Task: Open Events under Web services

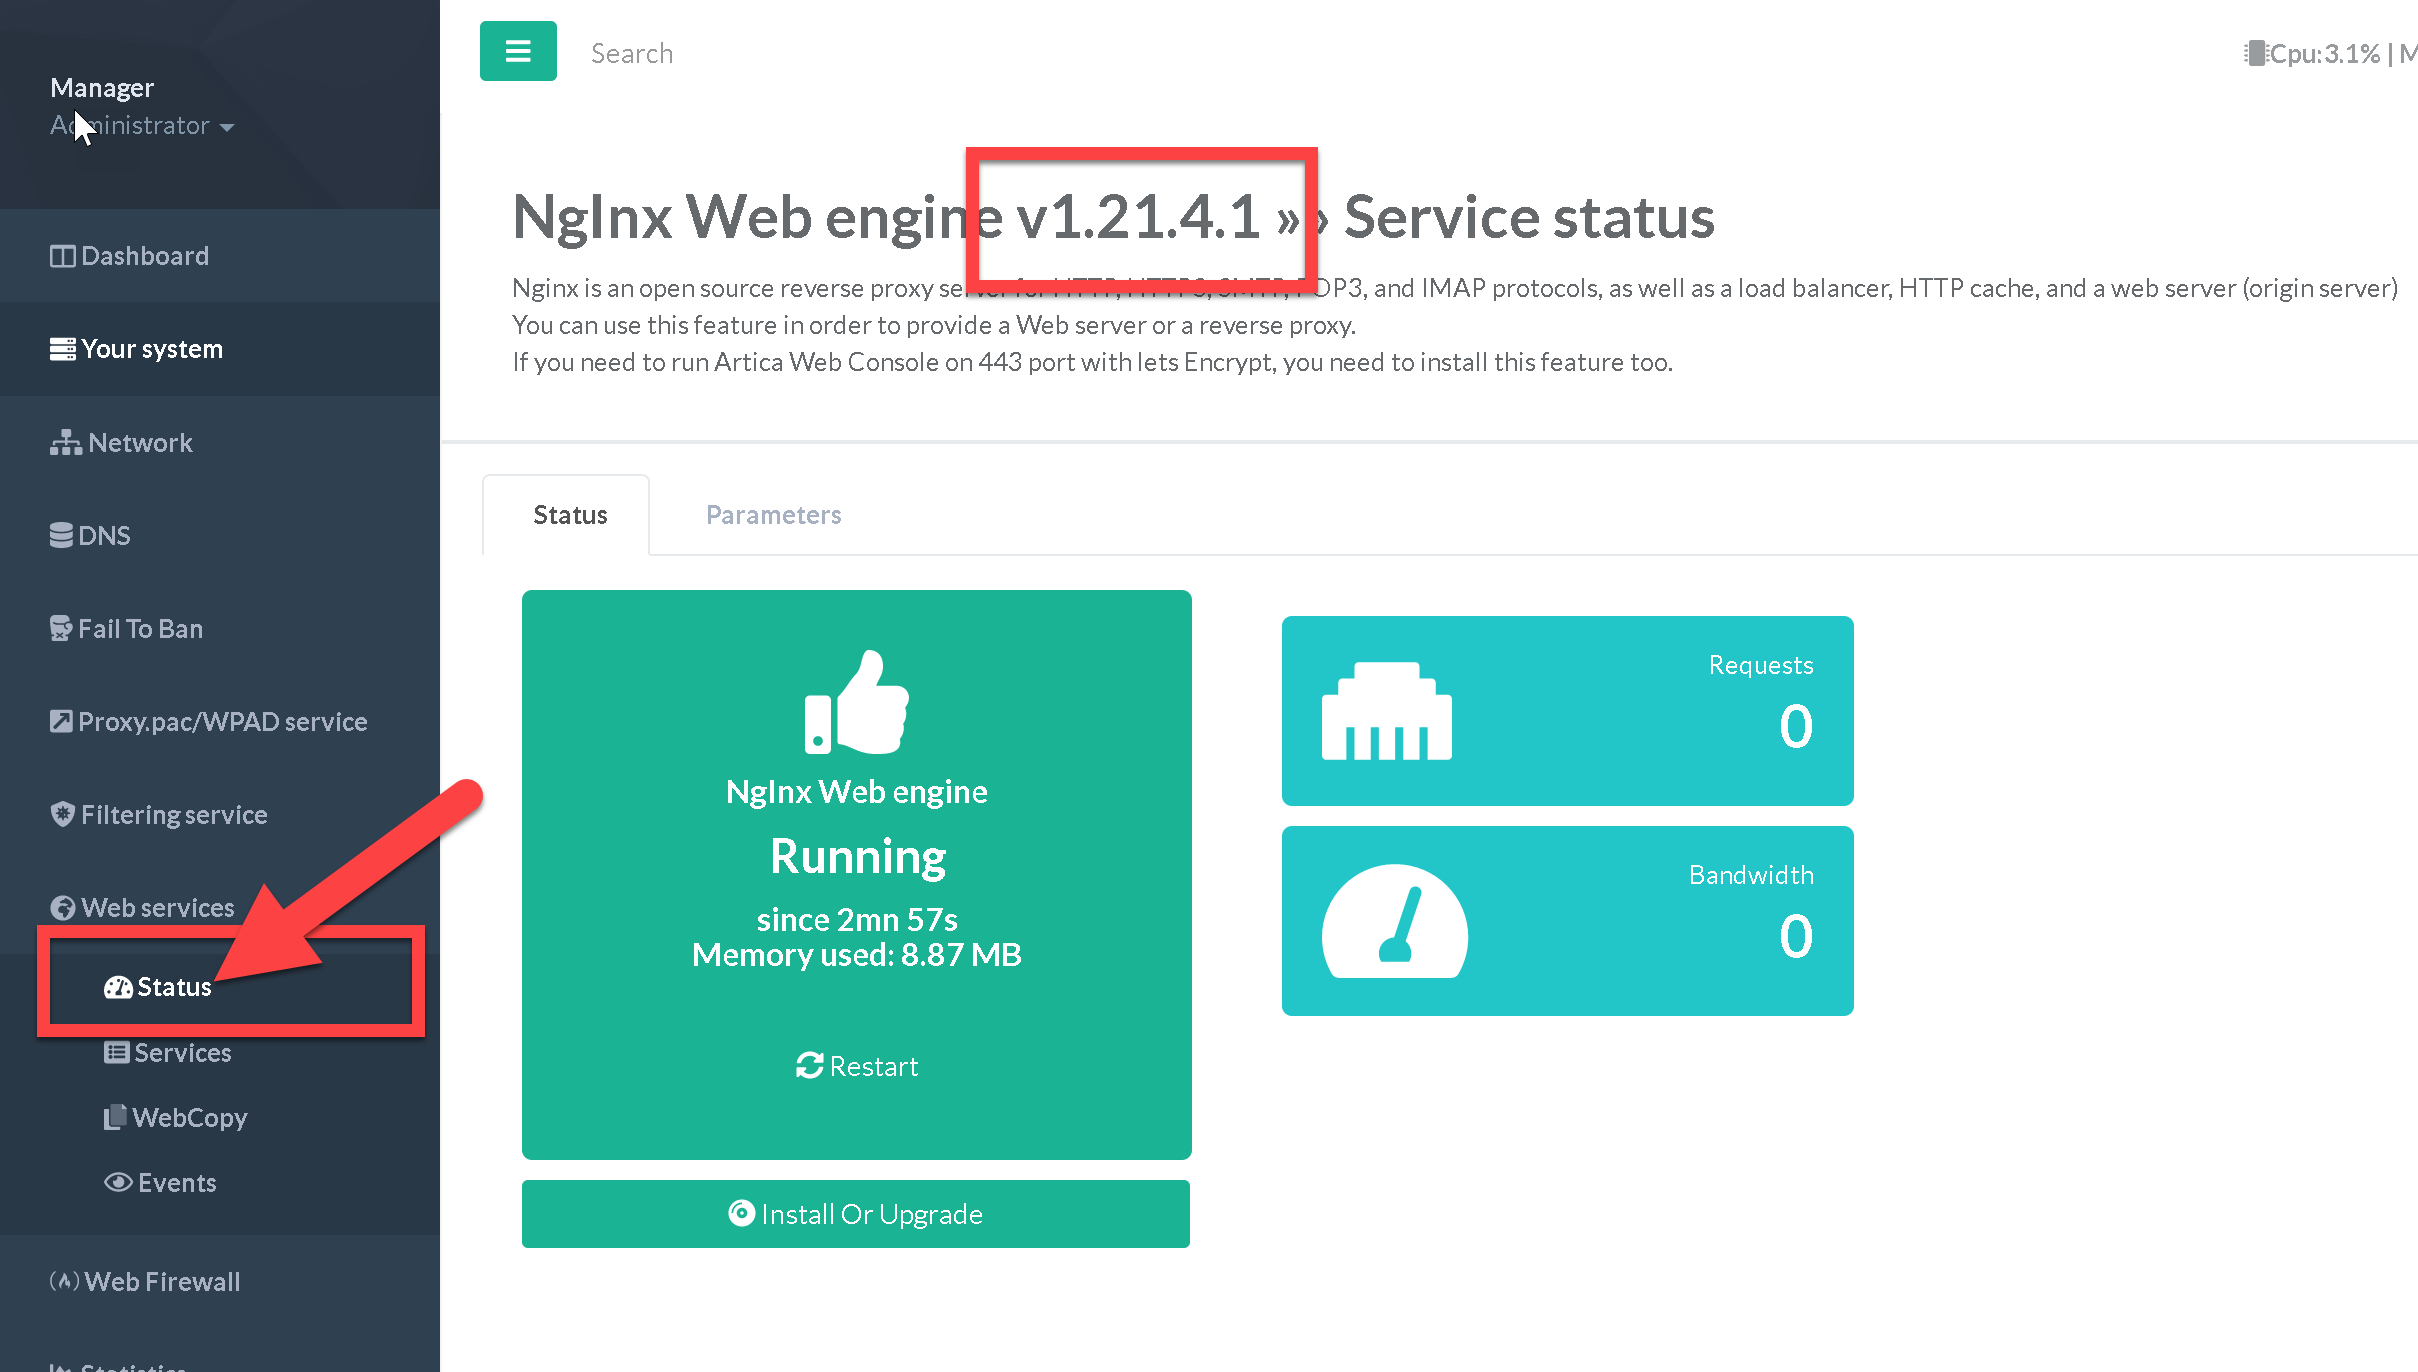Action: tap(176, 1182)
